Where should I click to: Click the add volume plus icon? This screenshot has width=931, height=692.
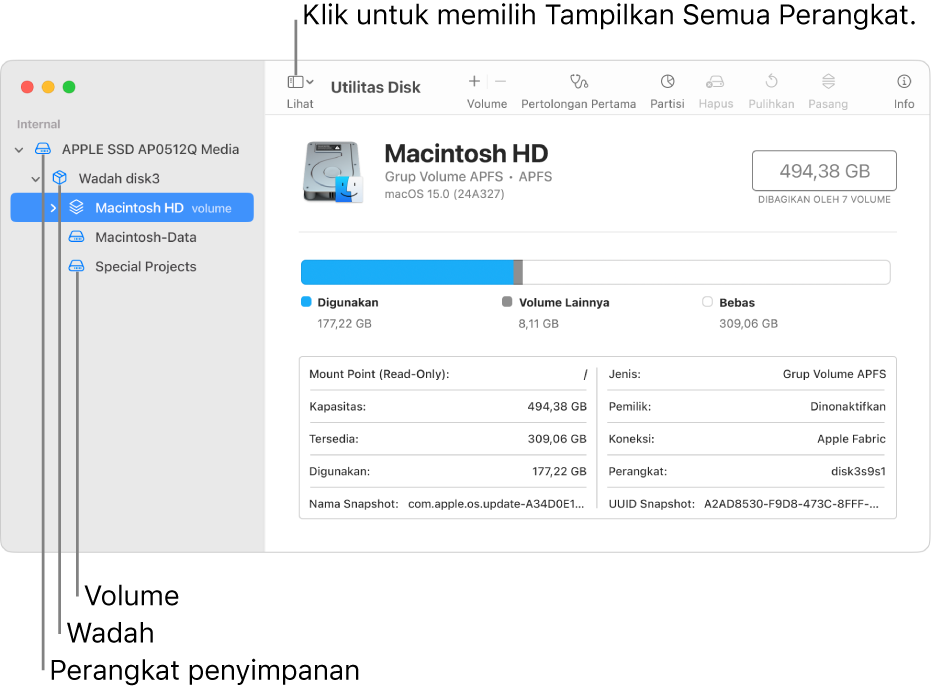pyautogui.click(x=474, y=81)
